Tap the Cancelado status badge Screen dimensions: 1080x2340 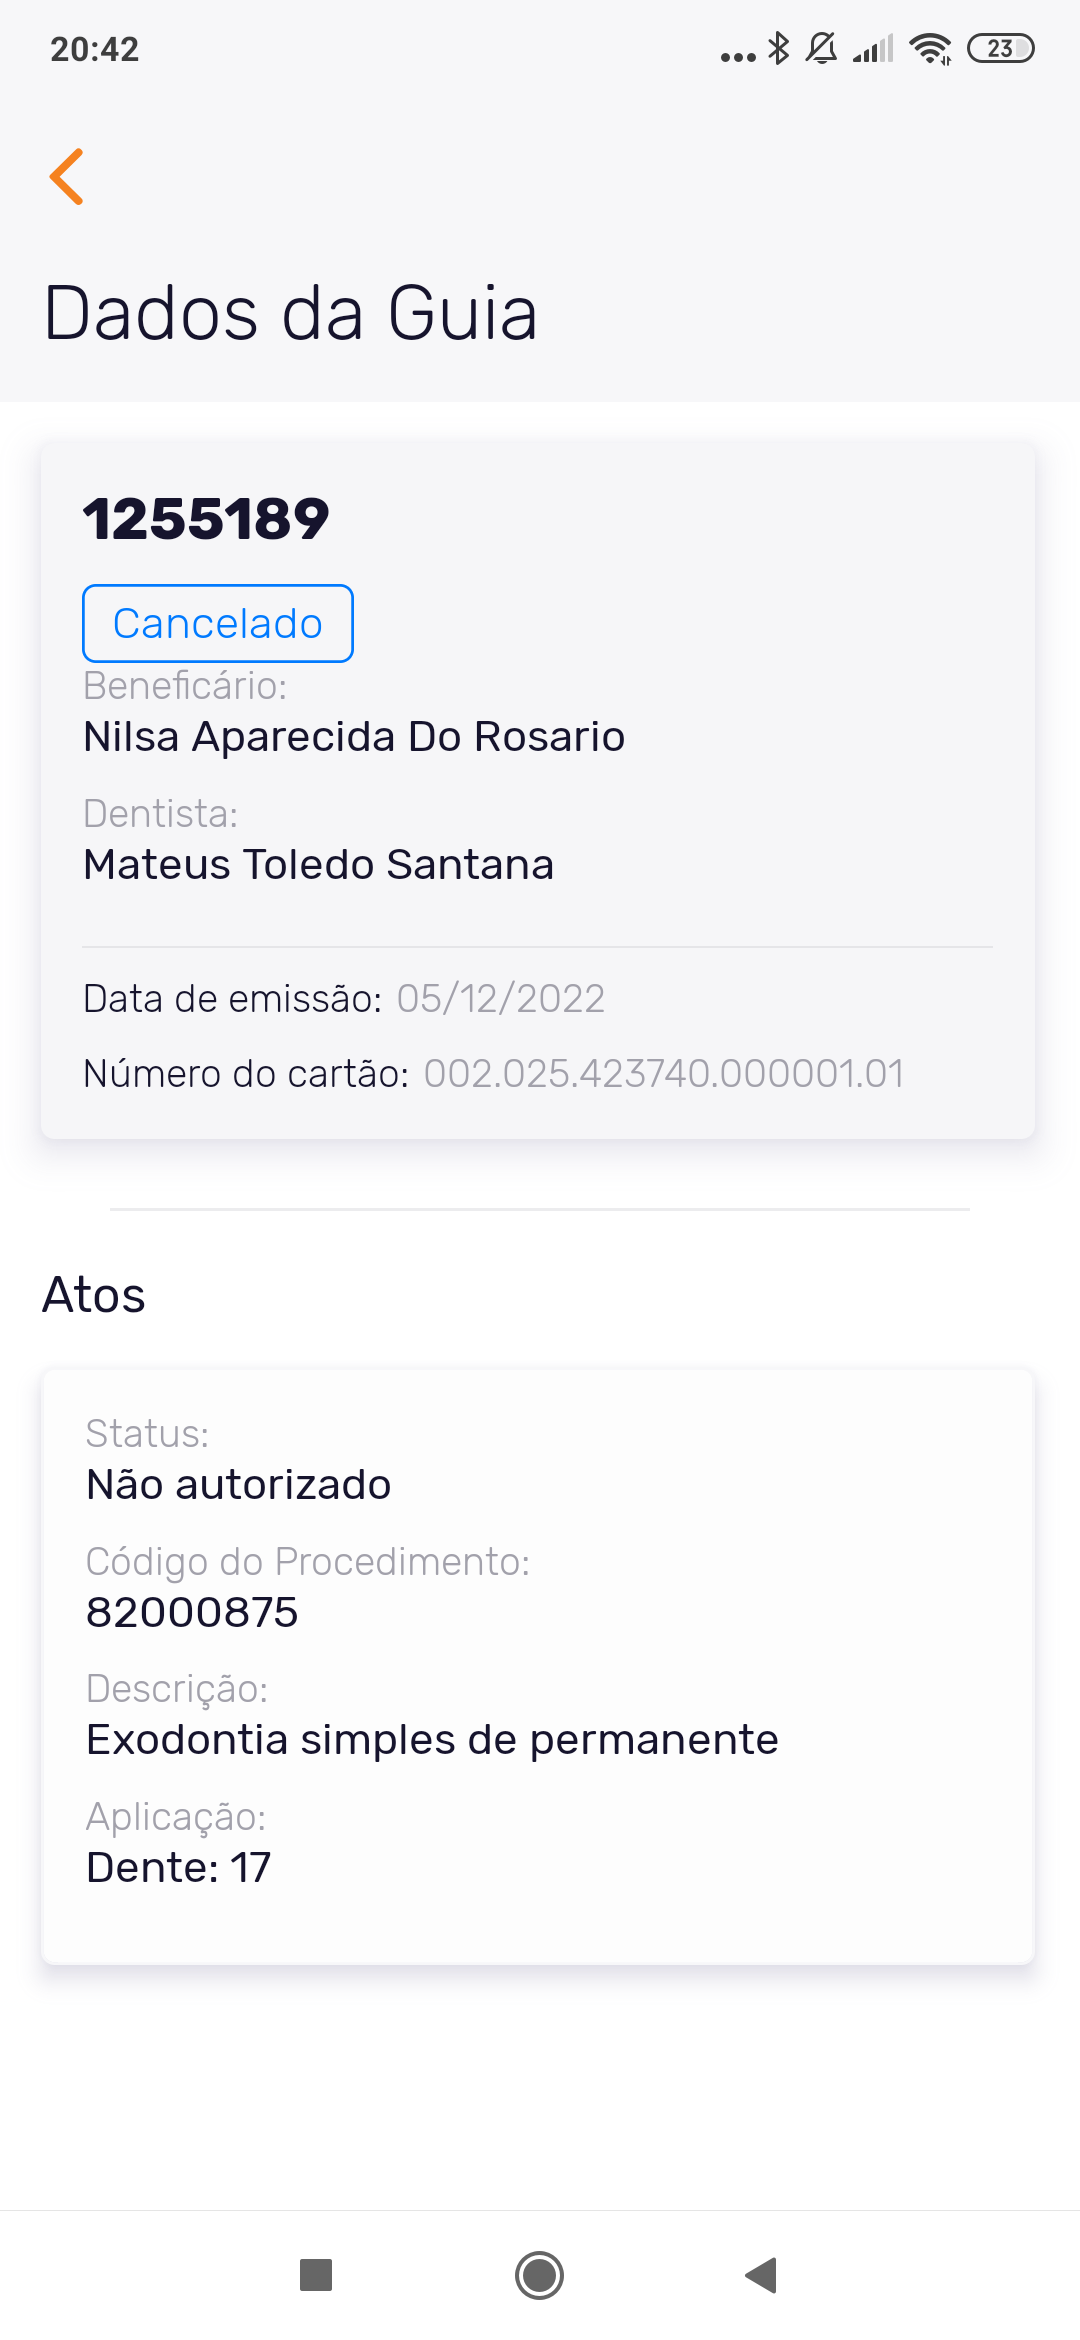218,623
